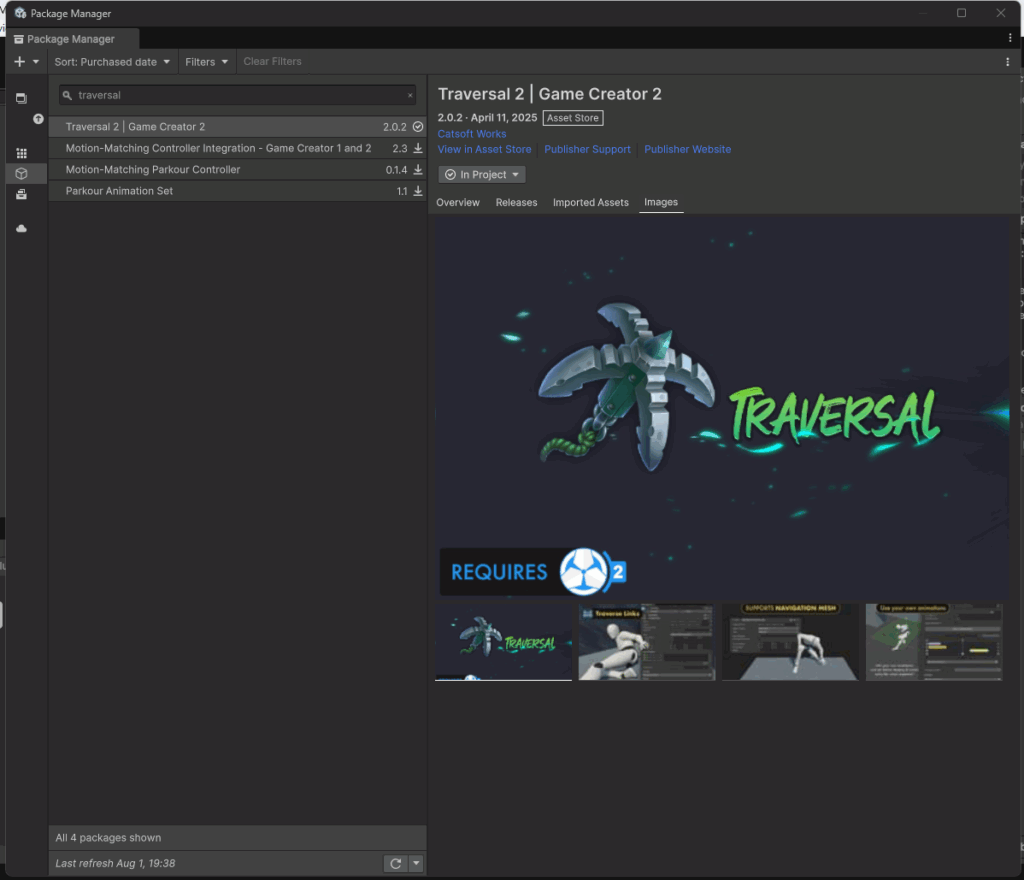Click the All 4 packages shown status
This screenshot has height=880, width=1024.
(x=108, y=838)
